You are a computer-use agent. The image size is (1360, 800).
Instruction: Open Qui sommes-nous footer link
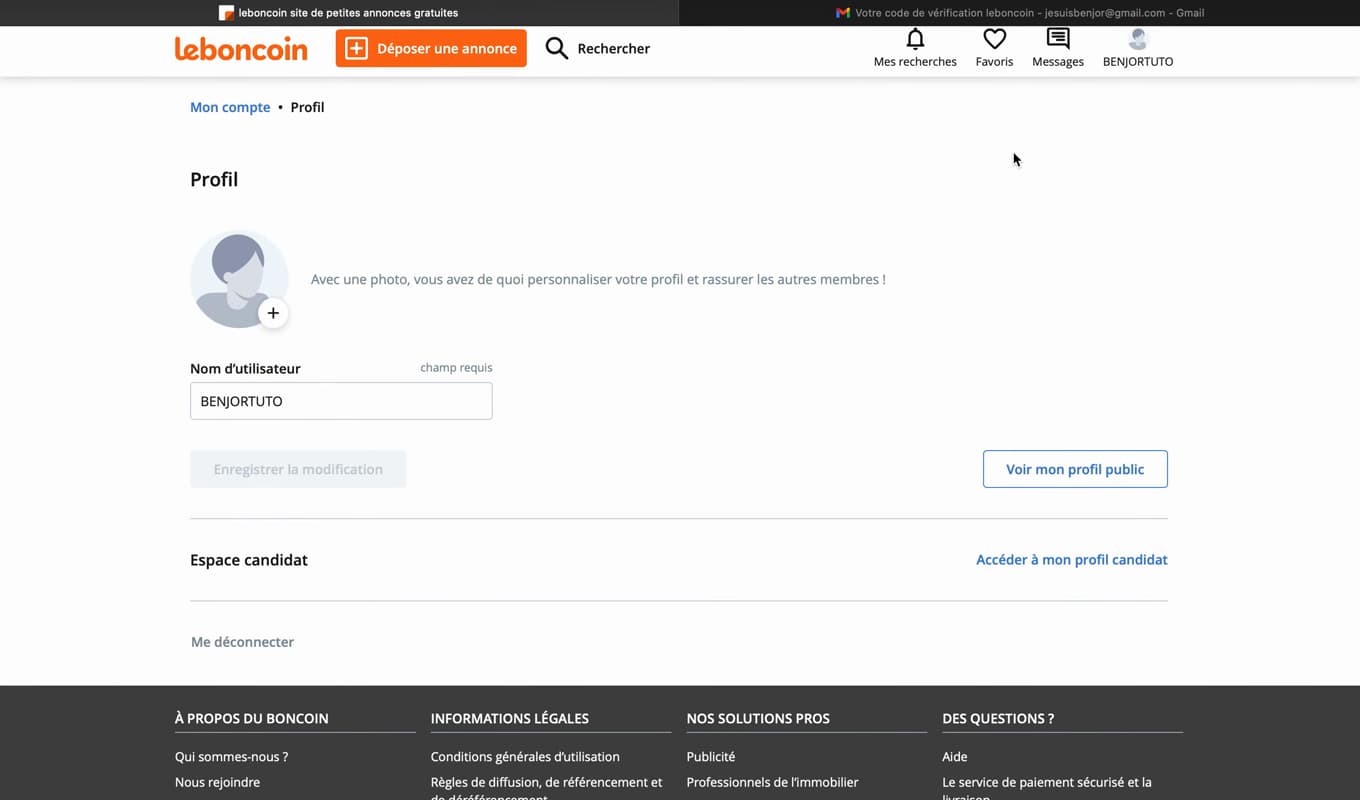231,757
